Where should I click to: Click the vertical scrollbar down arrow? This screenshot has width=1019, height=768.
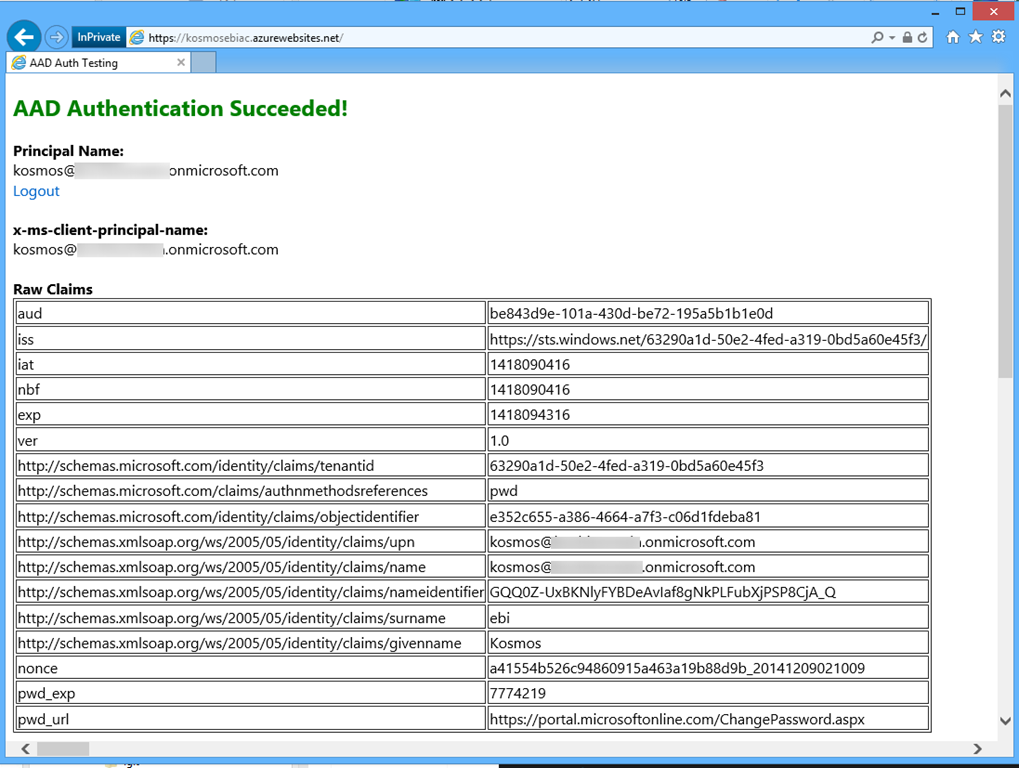pos(1005,720)
